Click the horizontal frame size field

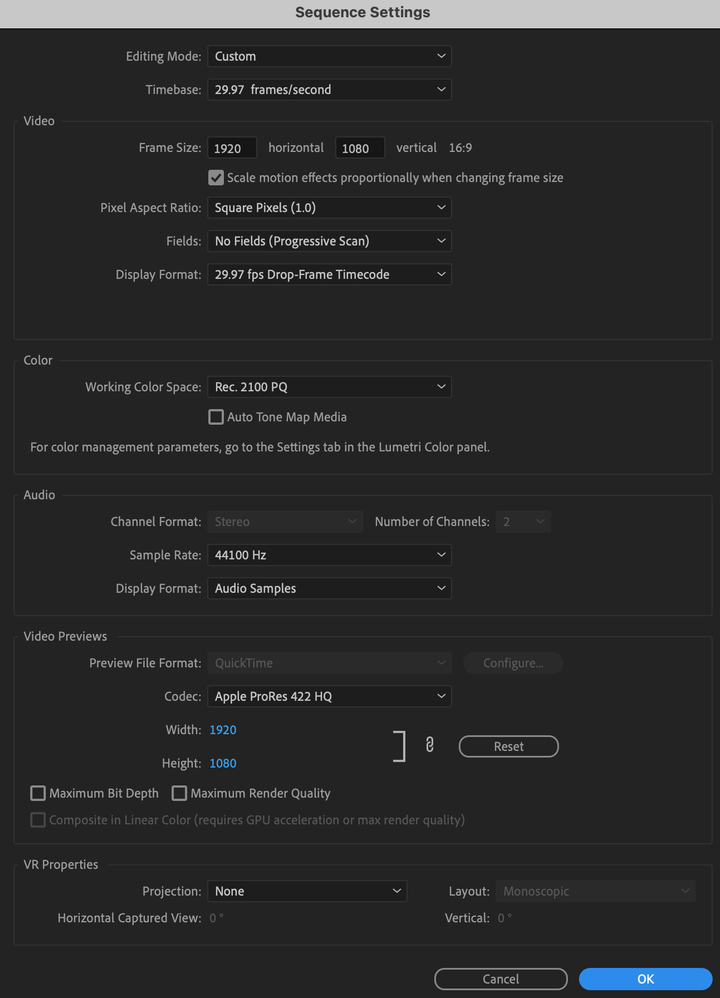pos(232,148)
